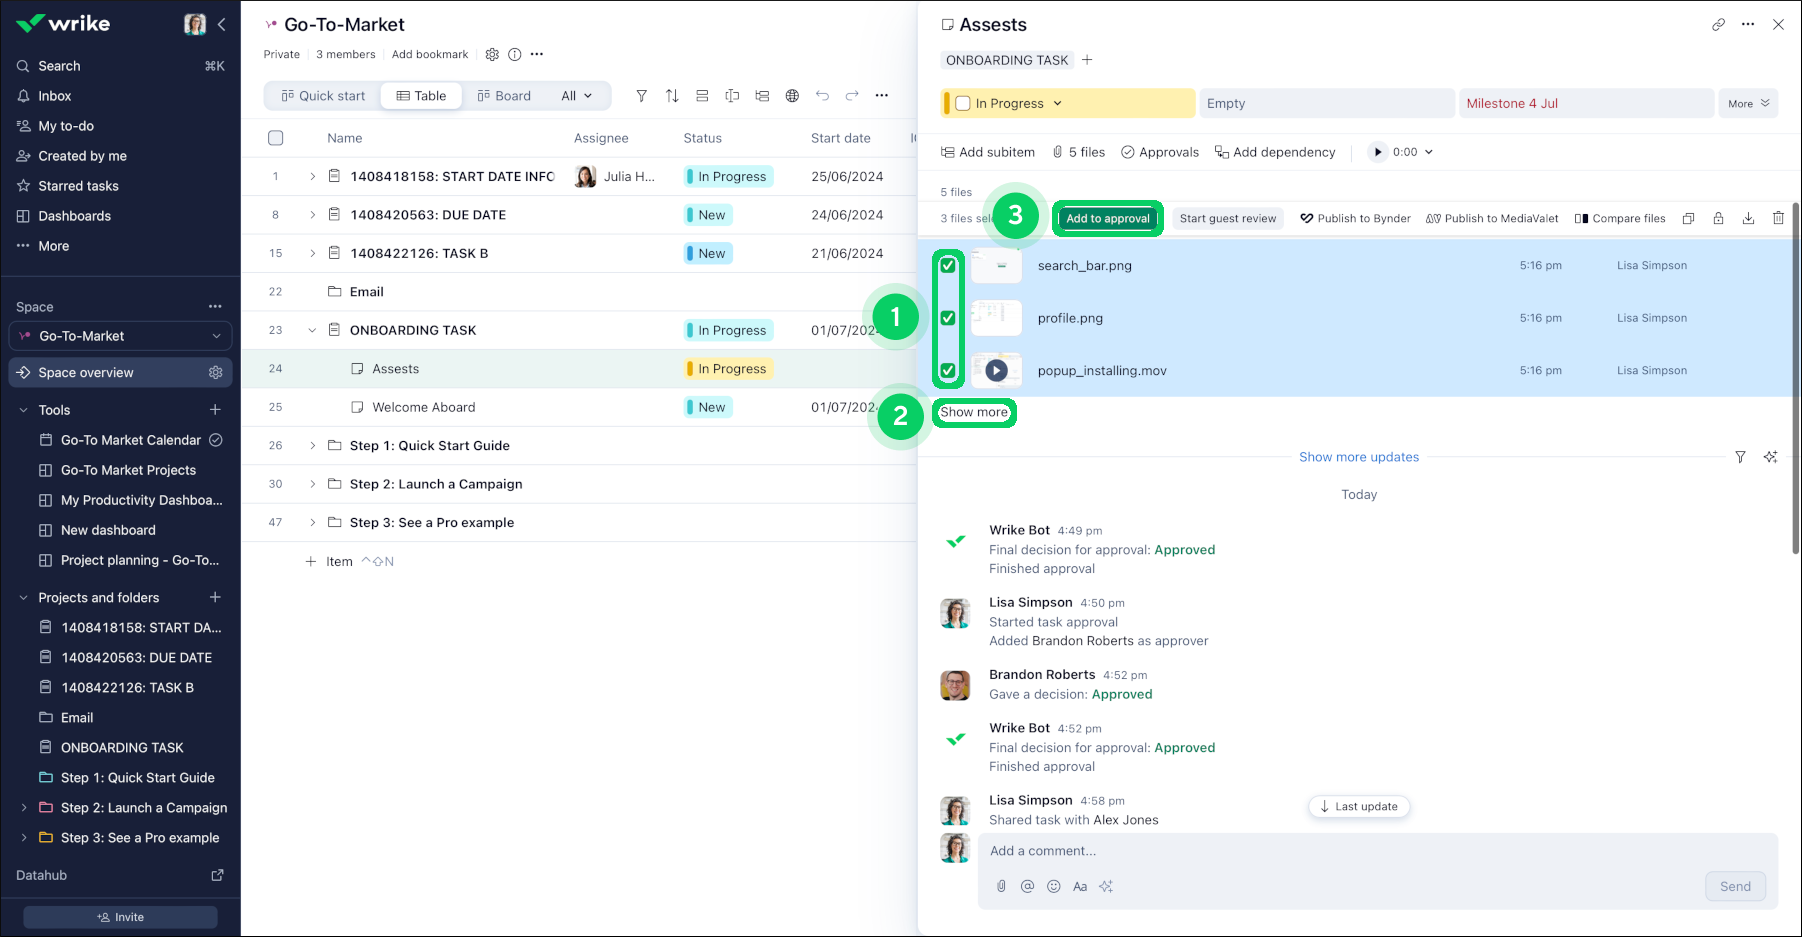Uncheck the profile.png file checkbox
The image size is (1802, 937).
pos(948,318)
